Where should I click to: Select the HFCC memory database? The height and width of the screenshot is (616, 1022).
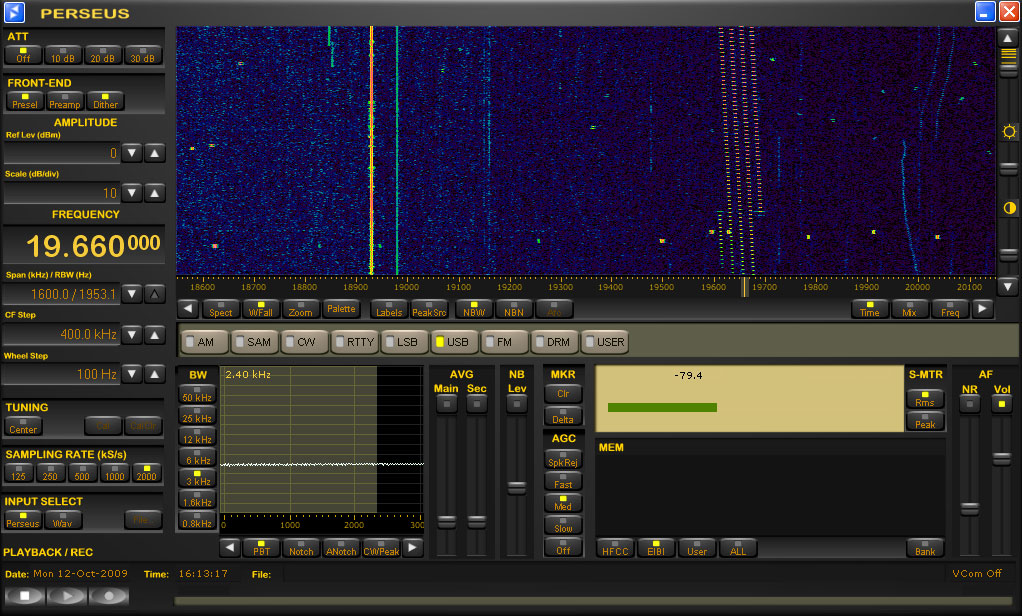click(615, 548)
